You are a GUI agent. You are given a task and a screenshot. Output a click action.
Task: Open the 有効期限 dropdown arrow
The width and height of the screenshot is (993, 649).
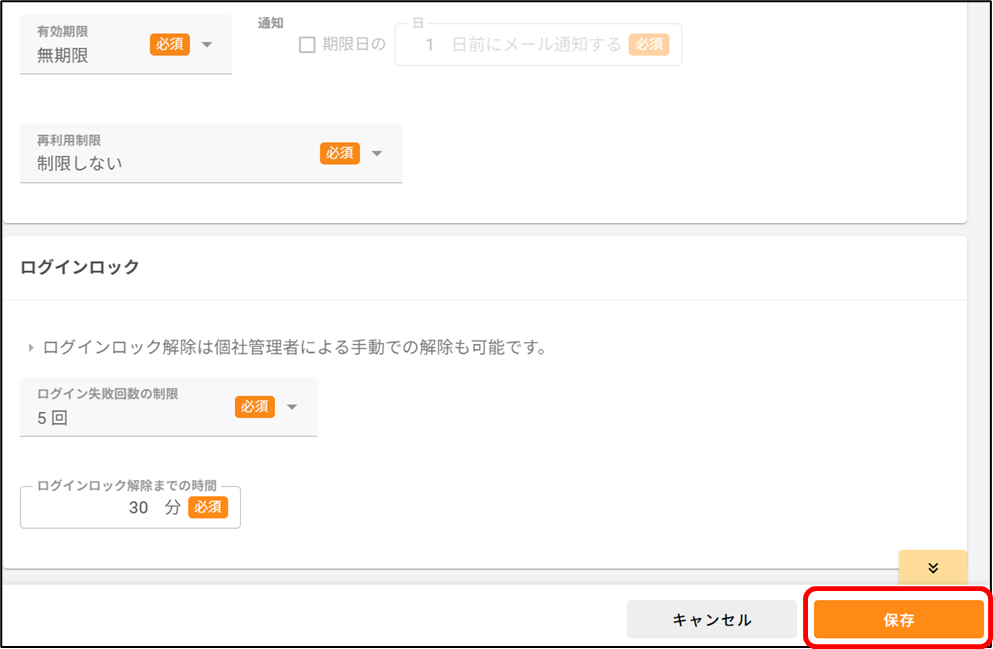(x=206, y=45)
